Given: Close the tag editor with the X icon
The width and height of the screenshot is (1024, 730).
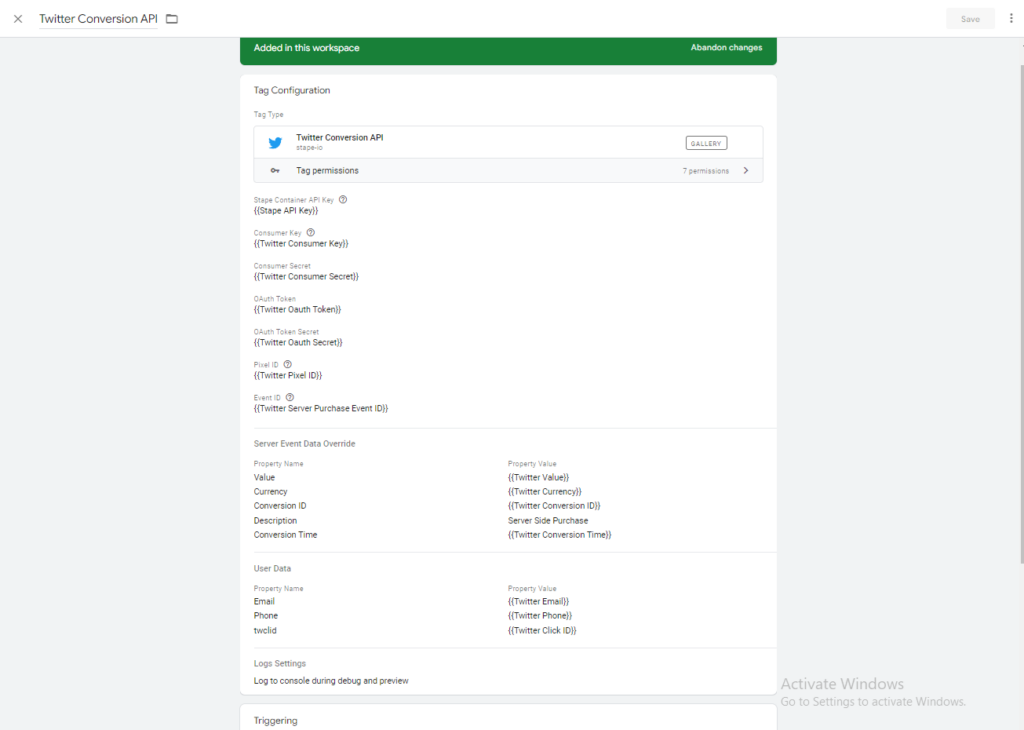Looking at the screenshot, I should tap(18, 19).
